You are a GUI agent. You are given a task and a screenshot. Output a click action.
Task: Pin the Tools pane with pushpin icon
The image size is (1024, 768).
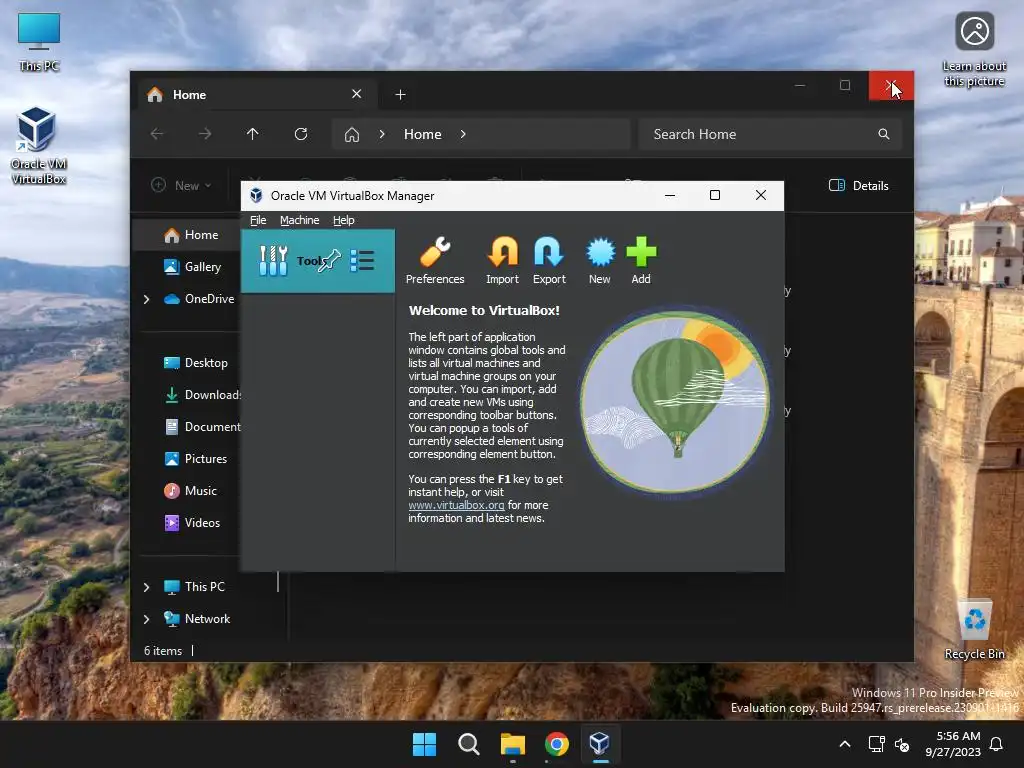(329, 260)
